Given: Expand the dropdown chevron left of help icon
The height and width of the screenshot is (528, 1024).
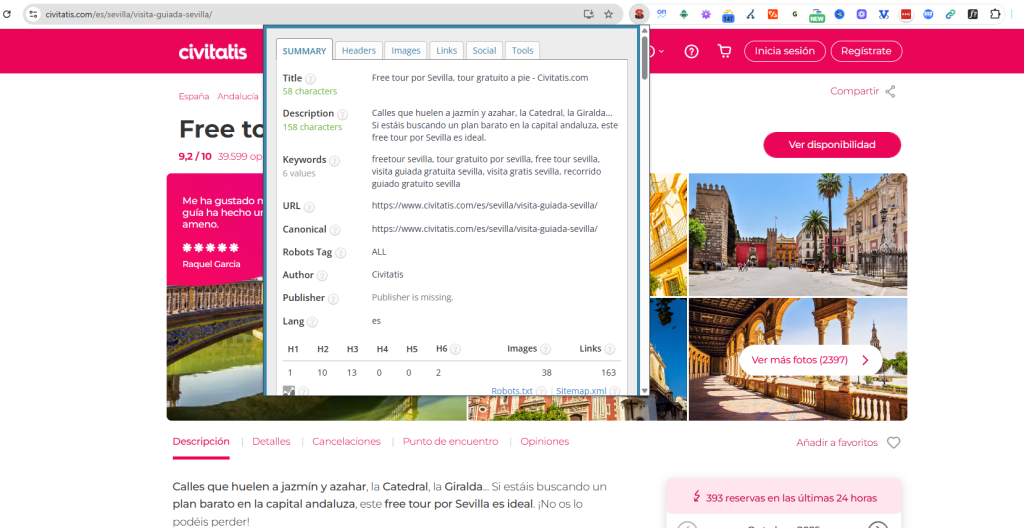Looking at the screenshot, I should click(x=662, y=51).
